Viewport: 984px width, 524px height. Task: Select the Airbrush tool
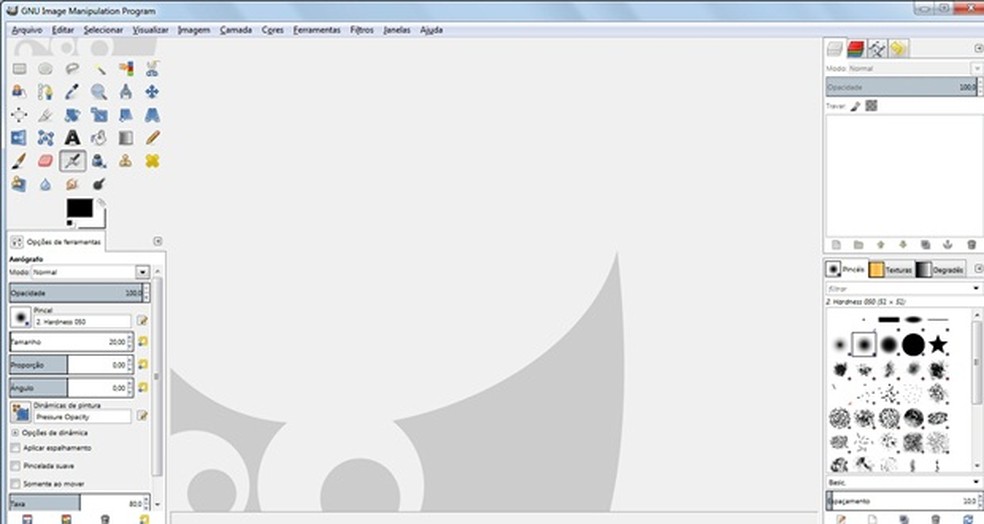72,161
